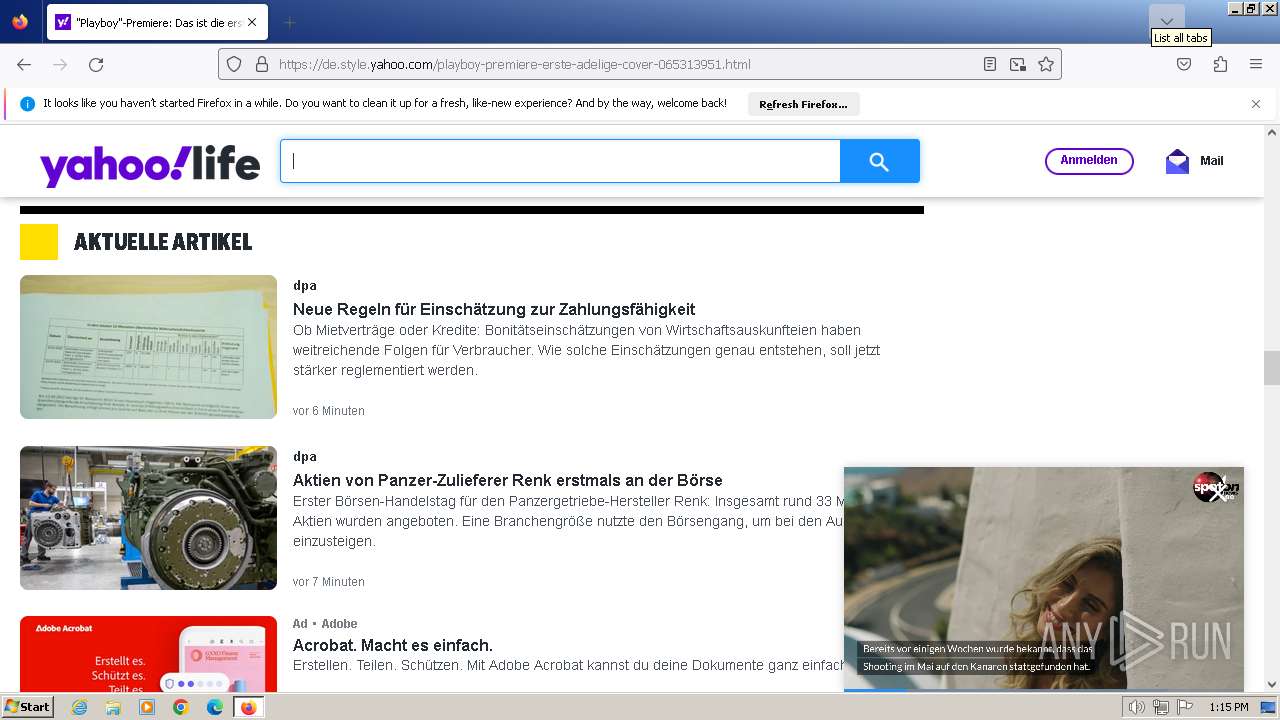Click the floating video player

(1043, 578)
